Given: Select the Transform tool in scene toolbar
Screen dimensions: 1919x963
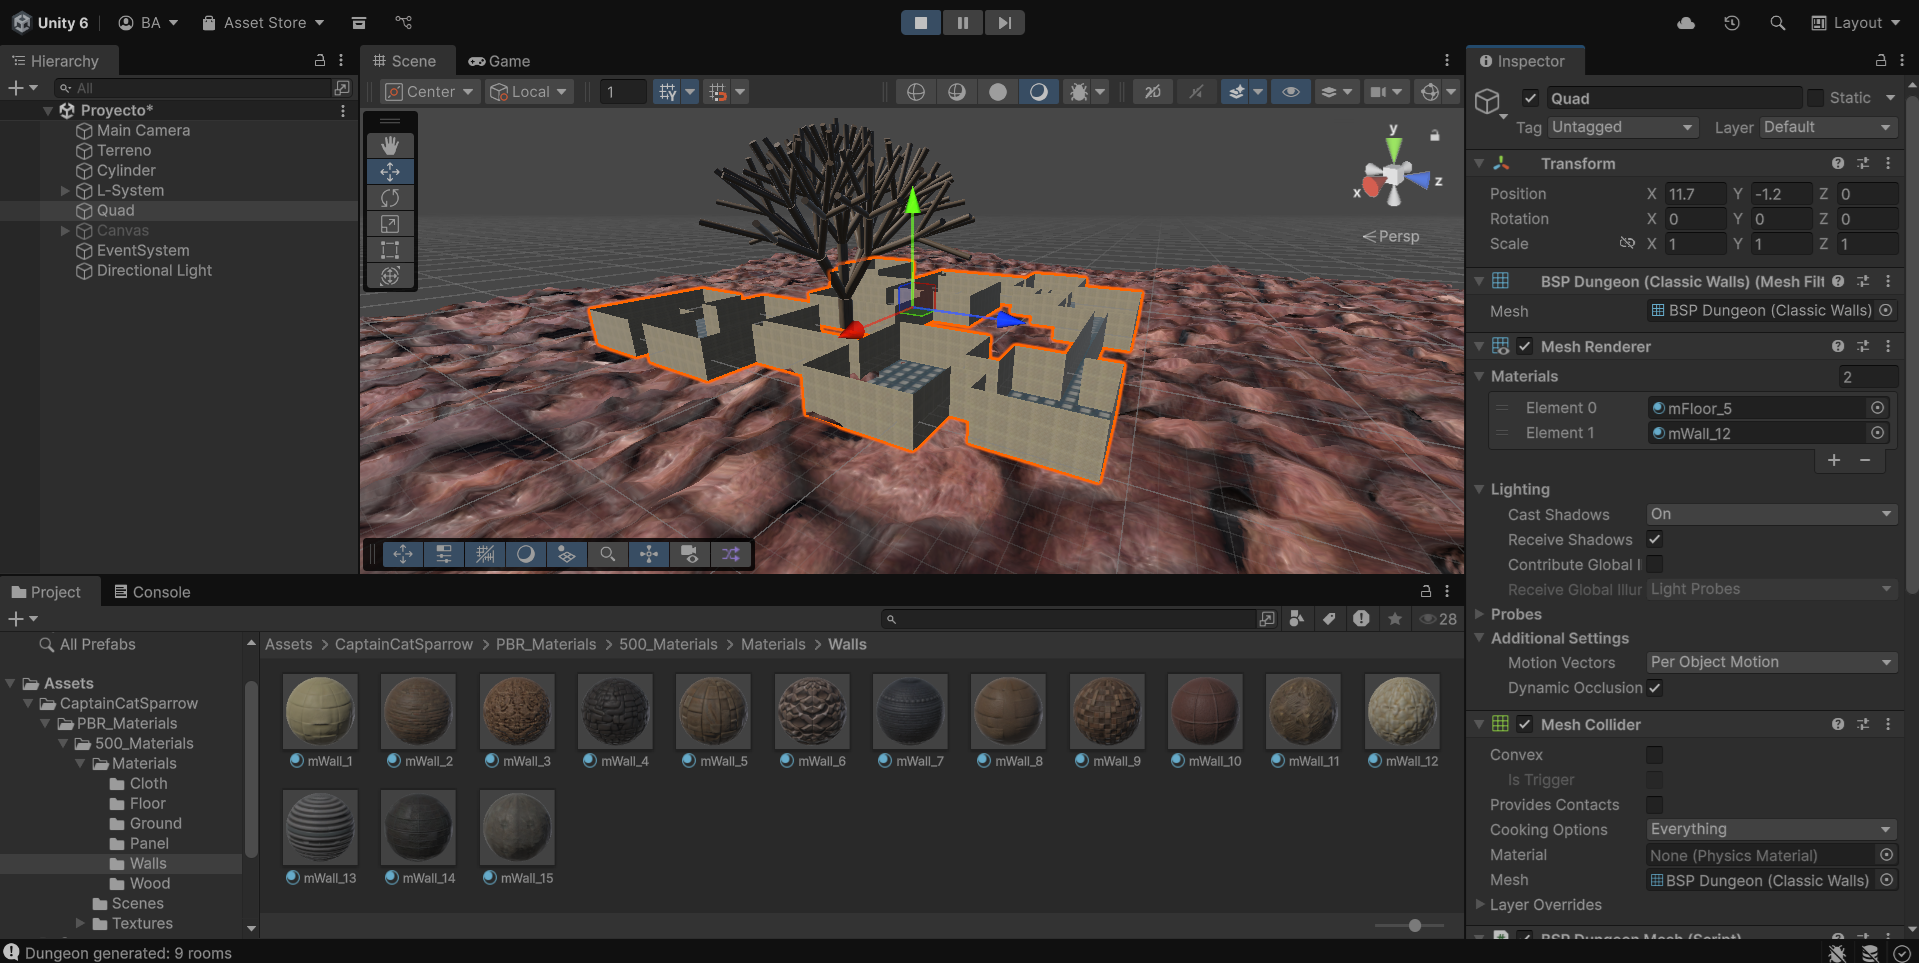Looking at the screenshot, I should (x=390, y=276).
